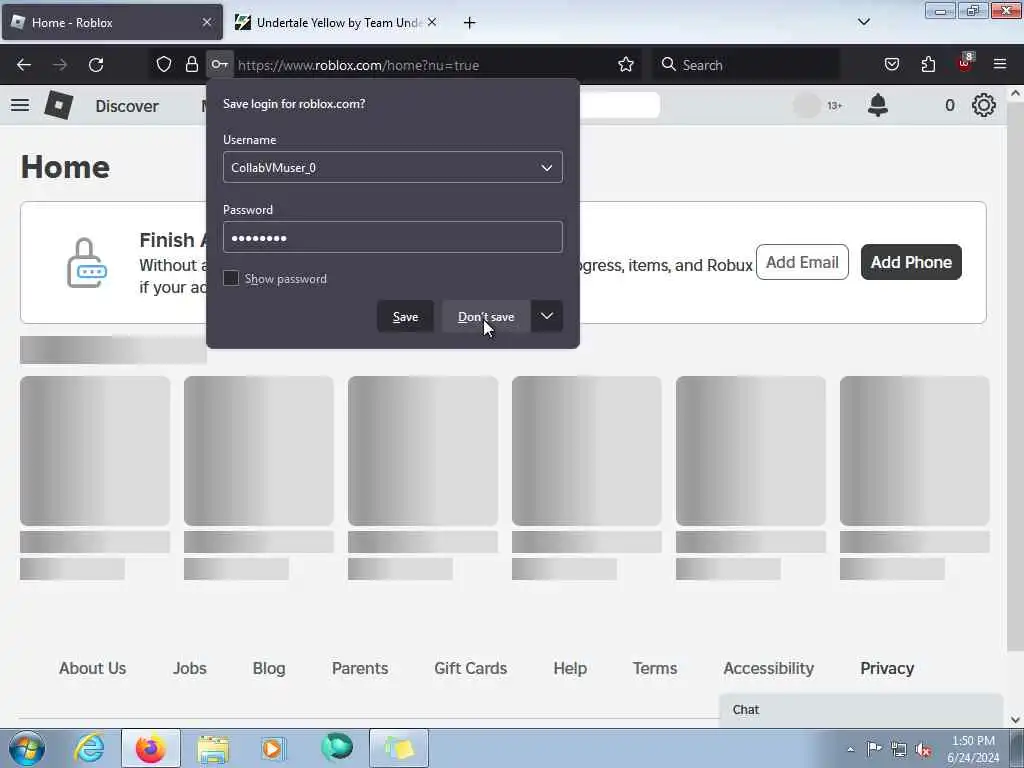Switch to Home - Roblox tab

(112, 23)
